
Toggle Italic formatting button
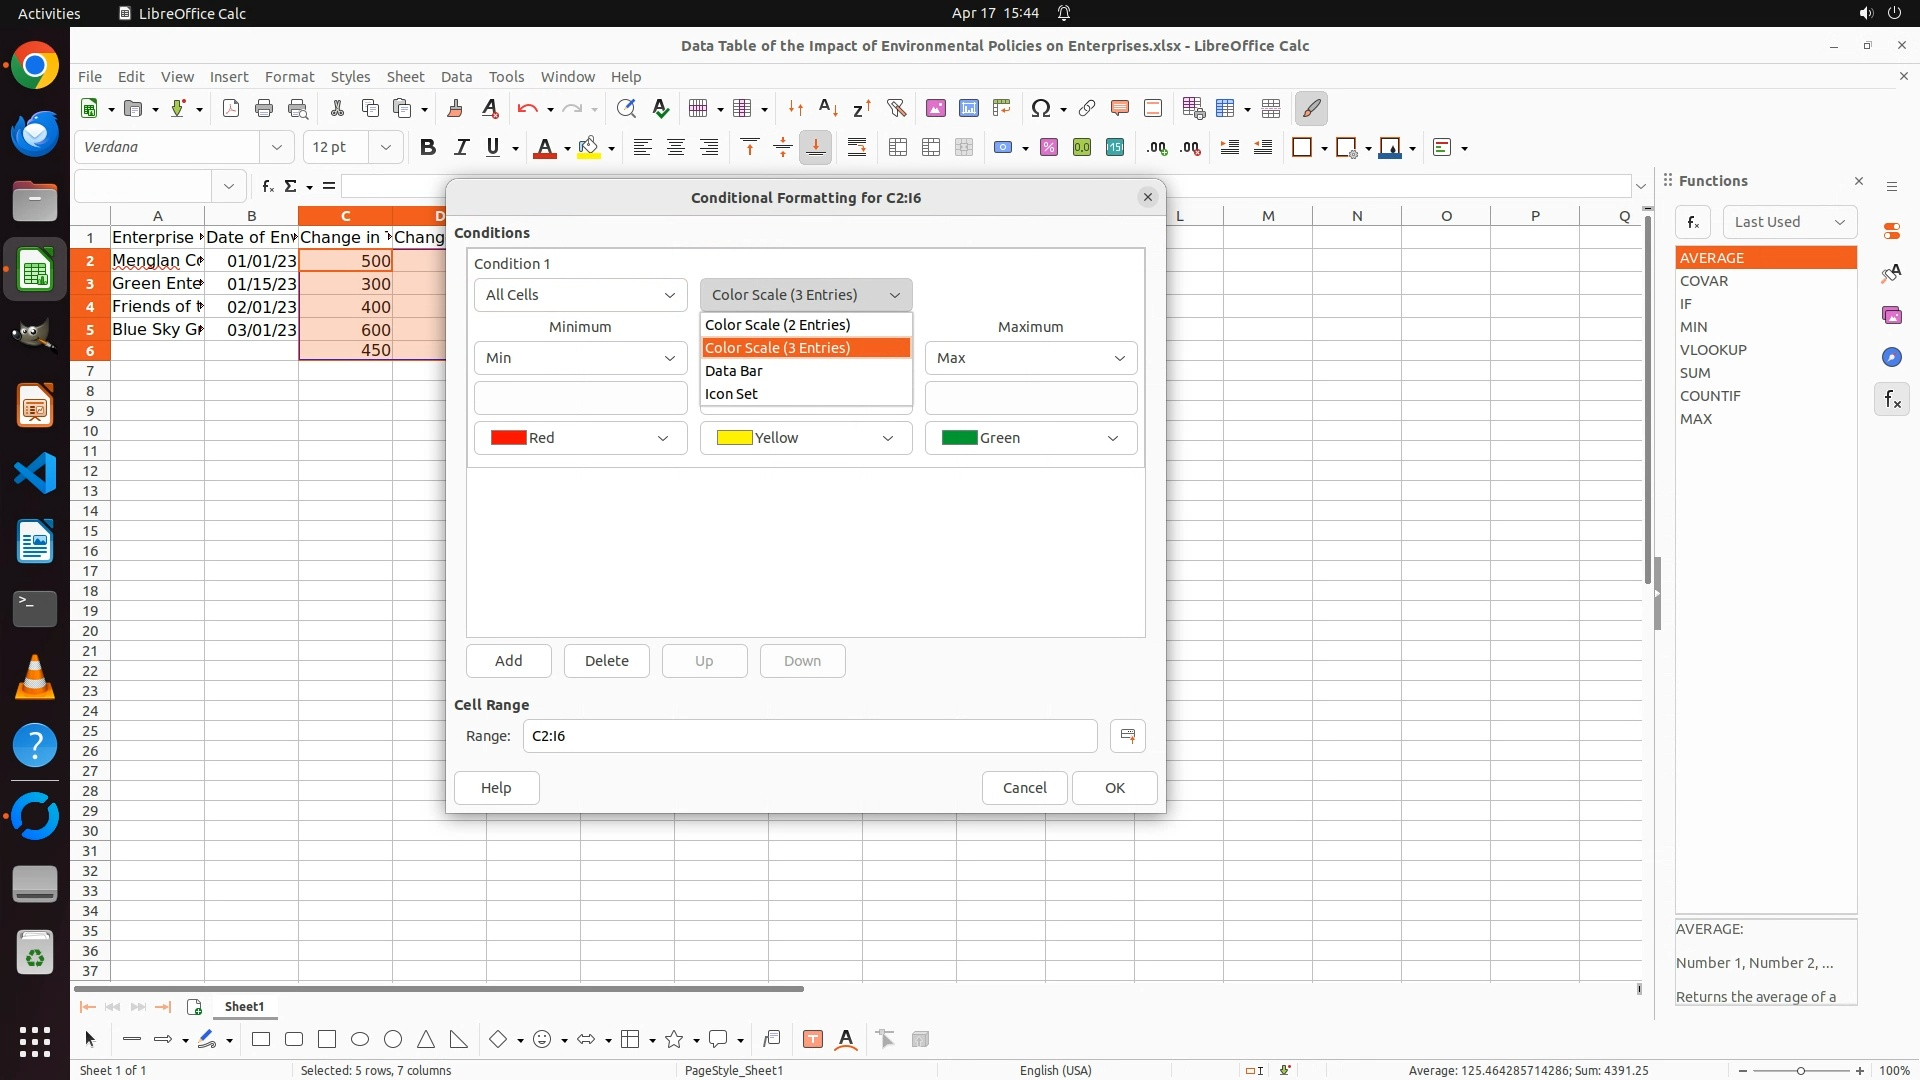(461, 148)
